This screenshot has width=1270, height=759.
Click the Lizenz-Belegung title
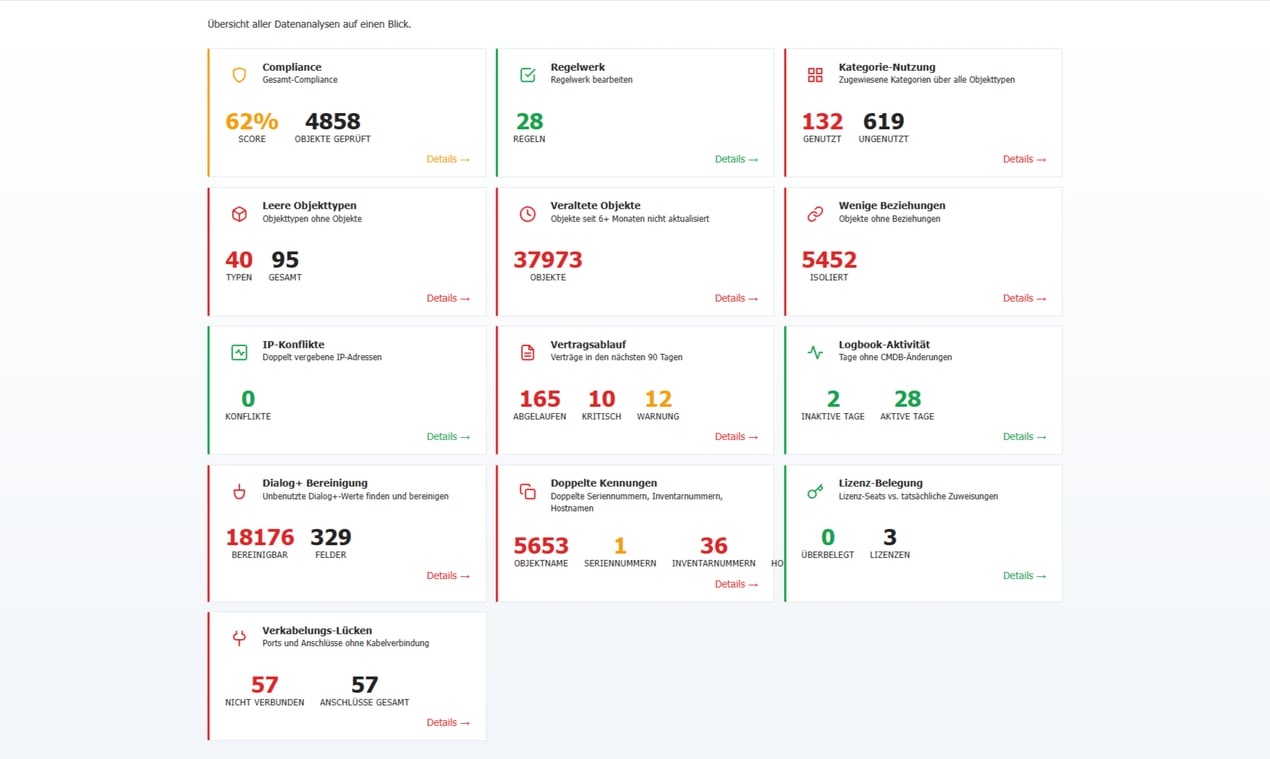pos(881,483)
